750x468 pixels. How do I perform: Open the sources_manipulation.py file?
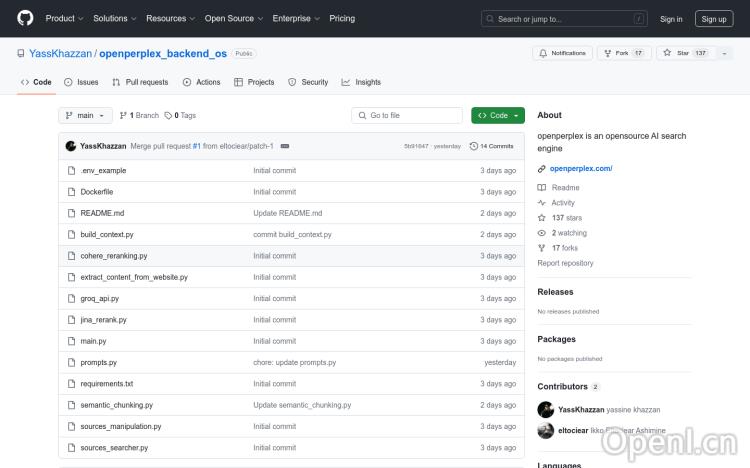(121, 426)
